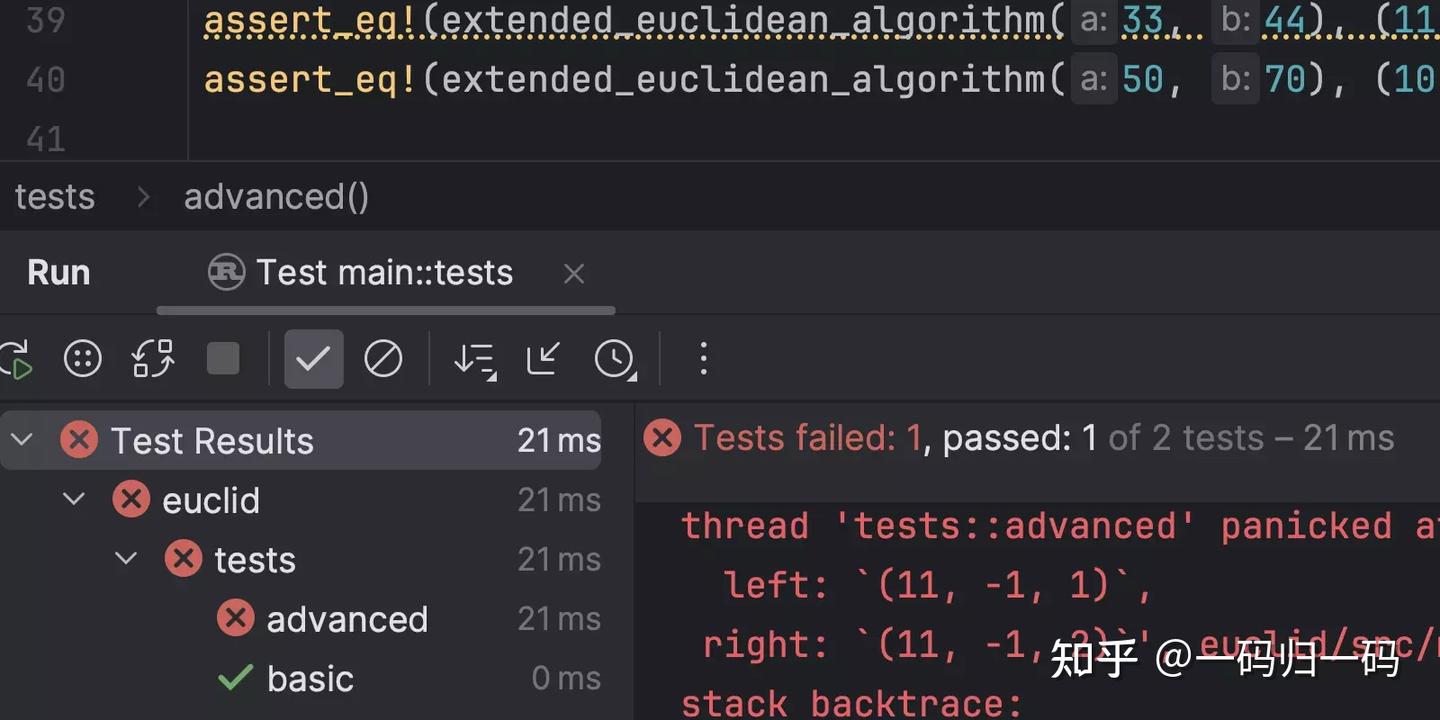1440x720 pixels.
Task: Toggle auto-test rerun icon
Action: click(153, 359)
